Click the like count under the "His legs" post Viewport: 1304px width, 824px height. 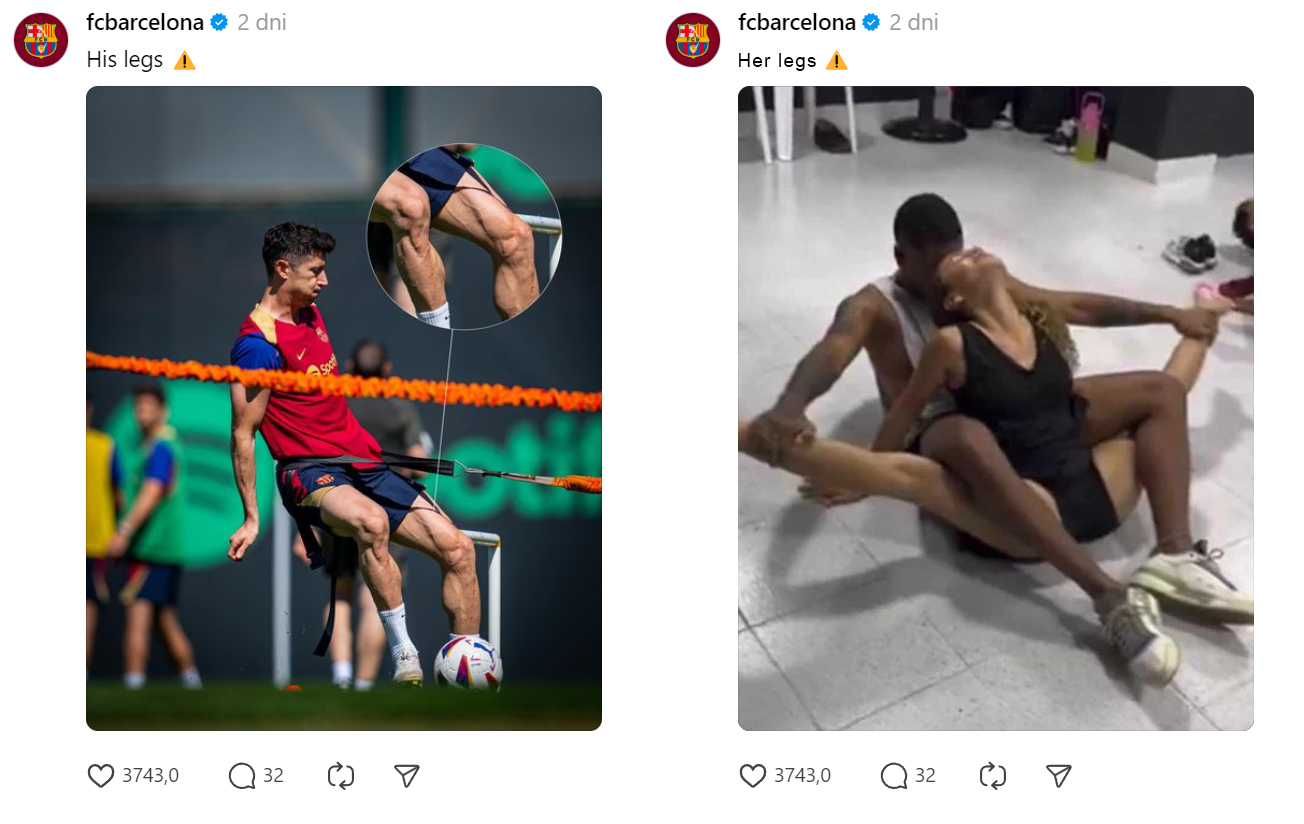pyautogui.click(x=150, y=776)
